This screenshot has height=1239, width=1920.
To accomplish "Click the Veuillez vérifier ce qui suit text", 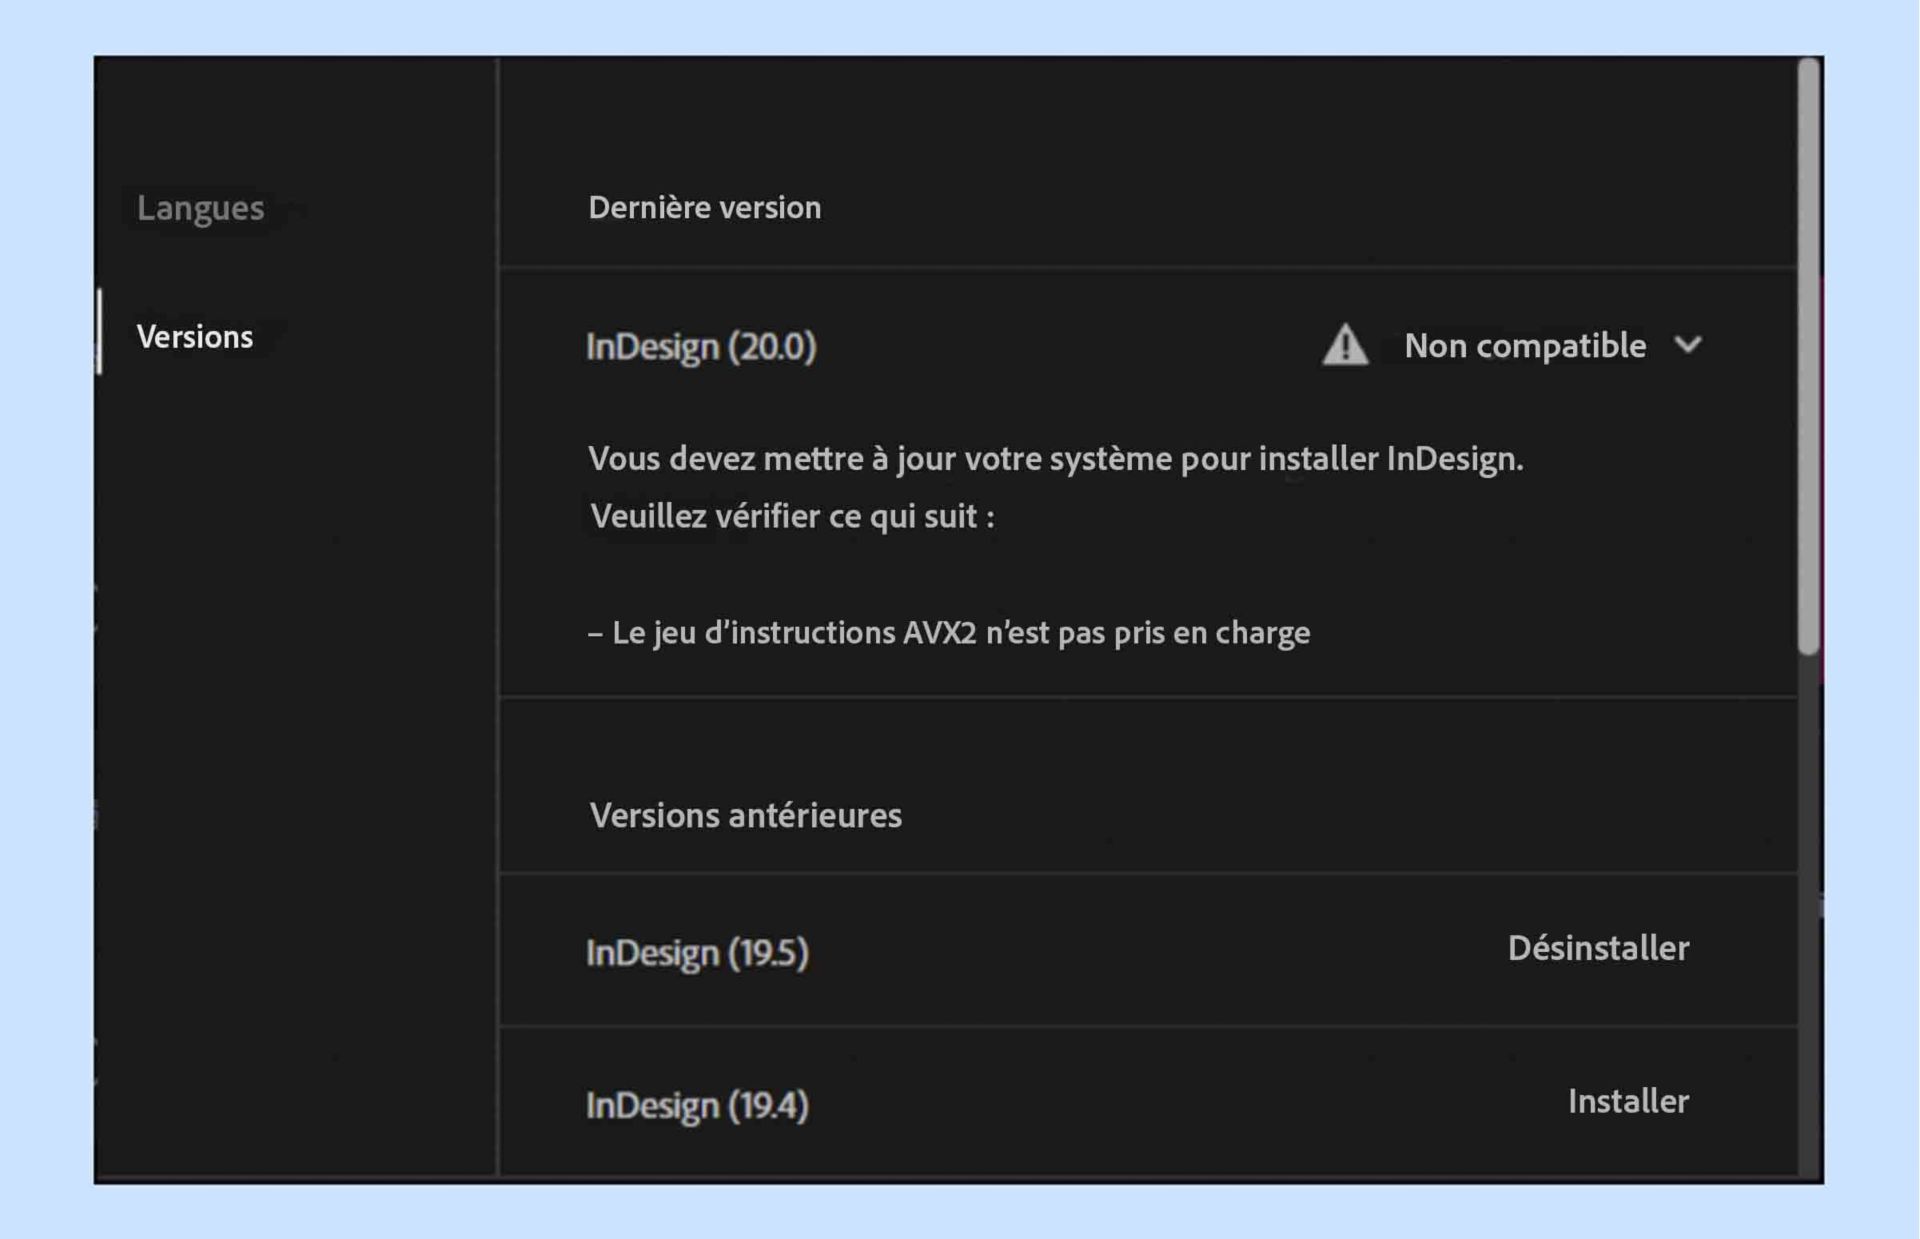I will coord(791,517).
